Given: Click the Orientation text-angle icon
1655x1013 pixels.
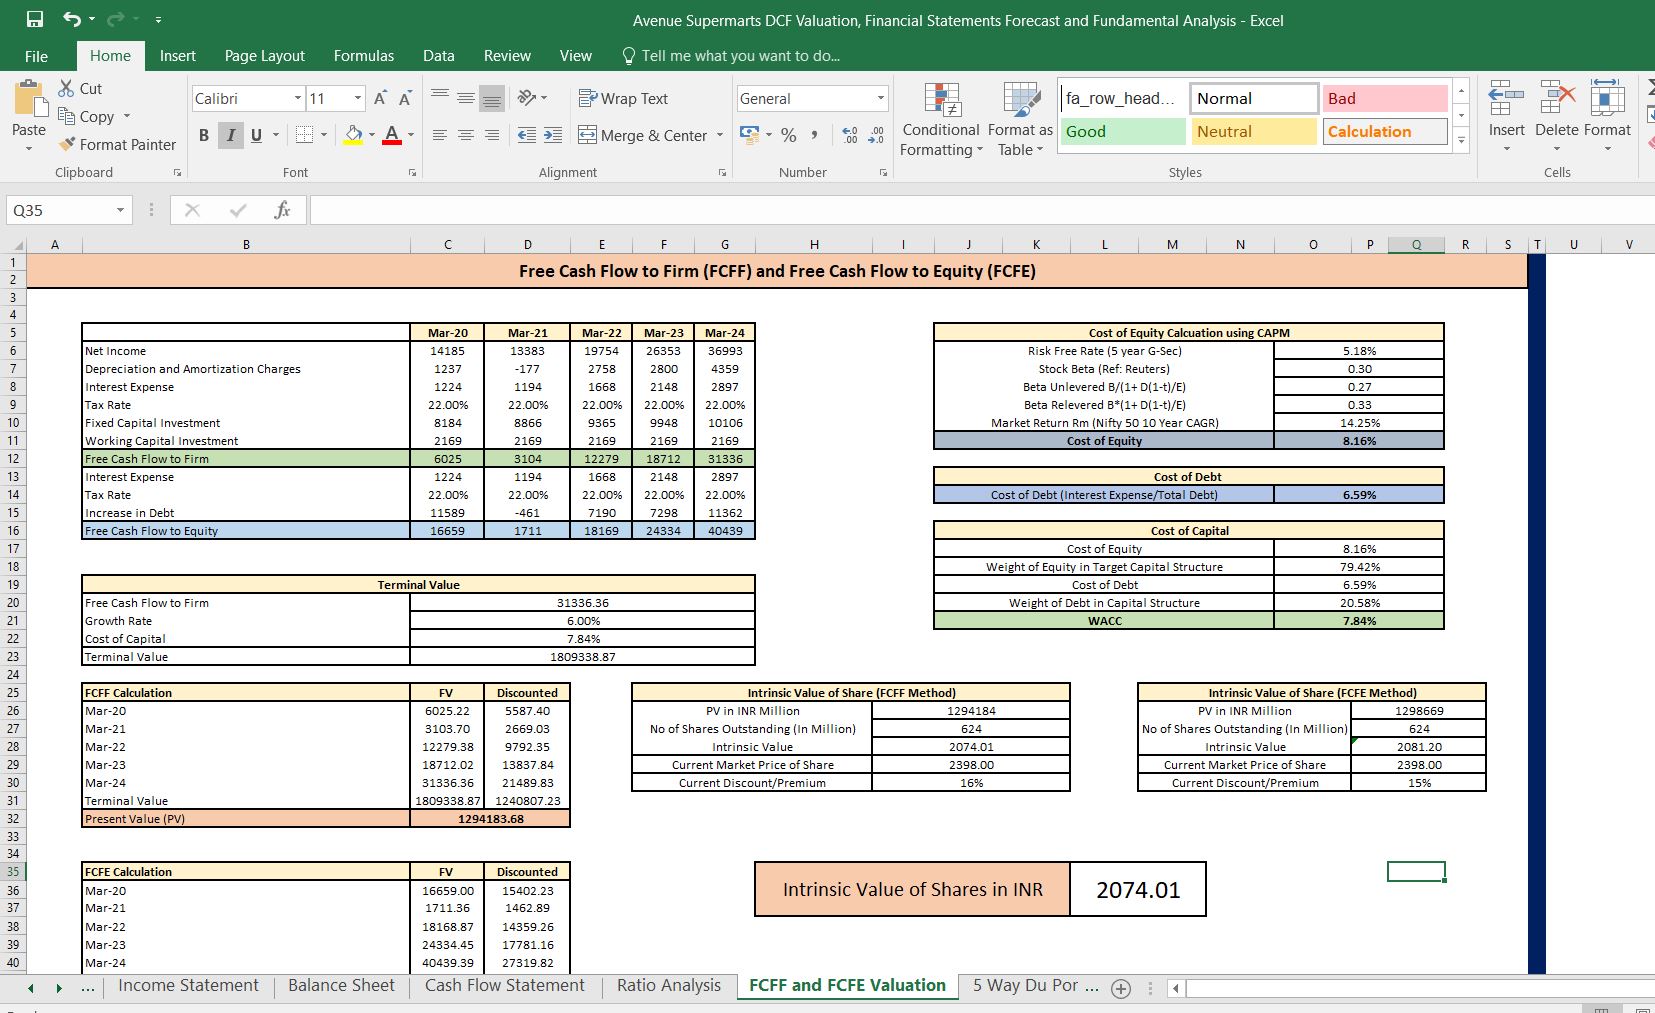Looking at the screenshot, I should tap(526, 98).
